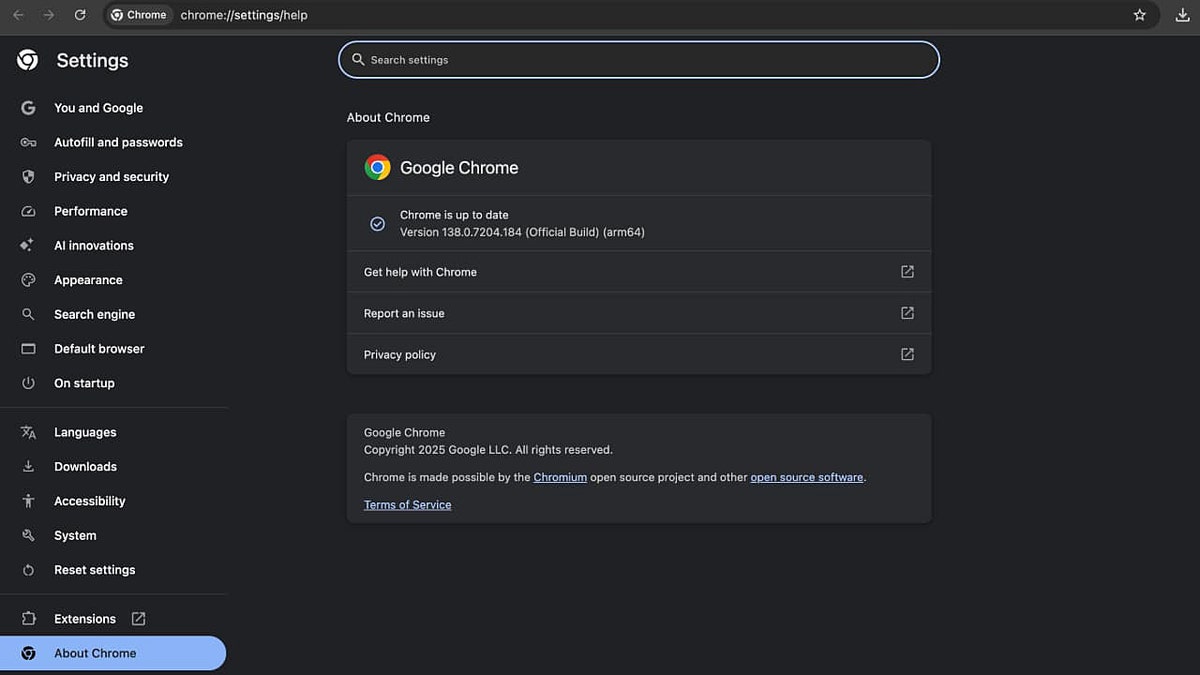1200x675 pixels.
Task: Select the Appearance palette icon
Action: 28,280
